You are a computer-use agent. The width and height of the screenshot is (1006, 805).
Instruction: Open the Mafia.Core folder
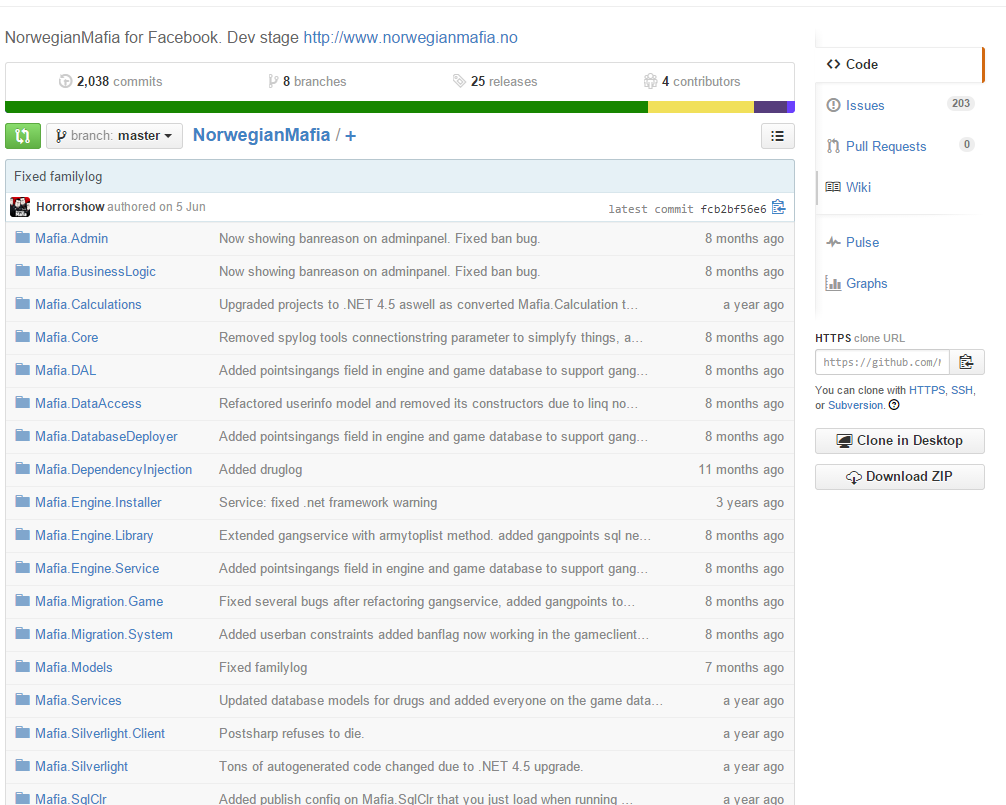[x=67, y=337]
